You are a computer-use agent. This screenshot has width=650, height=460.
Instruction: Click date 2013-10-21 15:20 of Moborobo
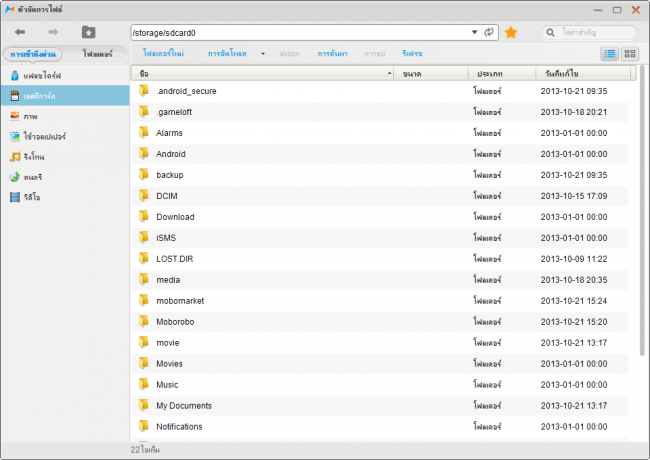[574, 322]
